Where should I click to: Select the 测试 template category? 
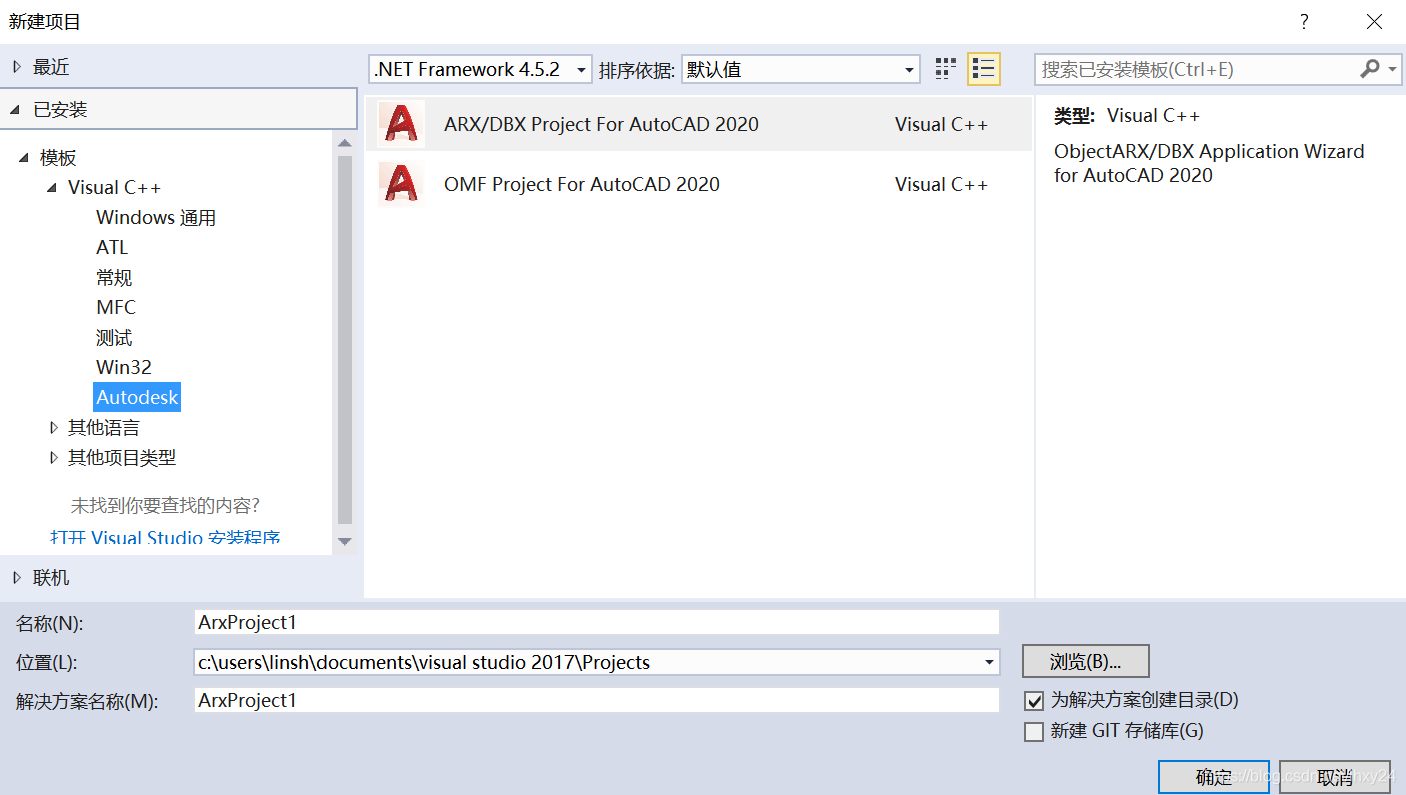point(114,338)
